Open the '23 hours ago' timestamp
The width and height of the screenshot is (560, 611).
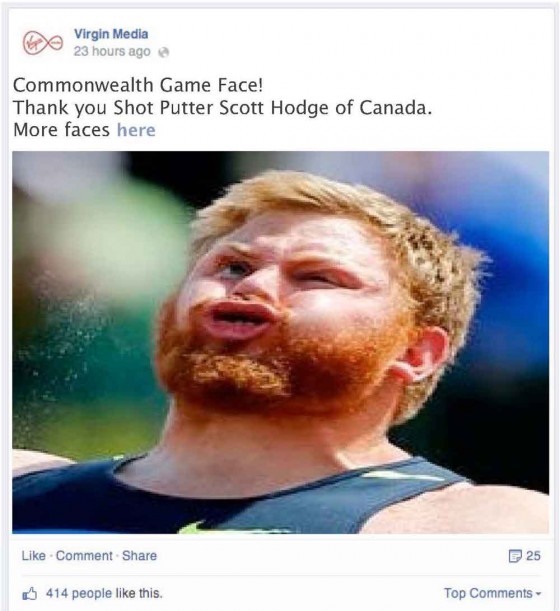(112, 51)
